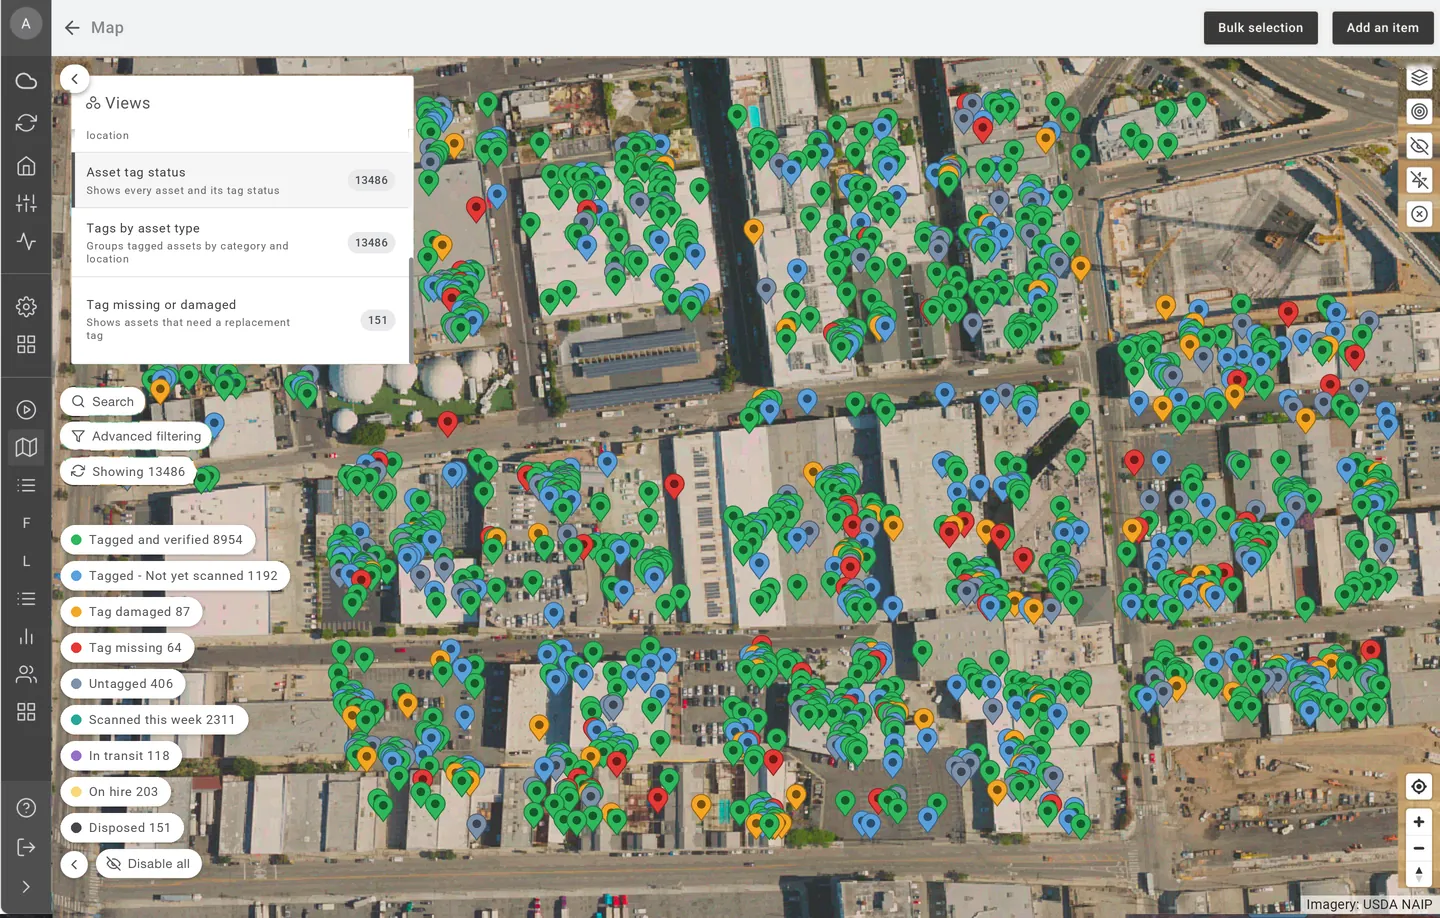This screenshot has height=918, width=1440.
Task: Click Disable all button
Action: [149, 864]
